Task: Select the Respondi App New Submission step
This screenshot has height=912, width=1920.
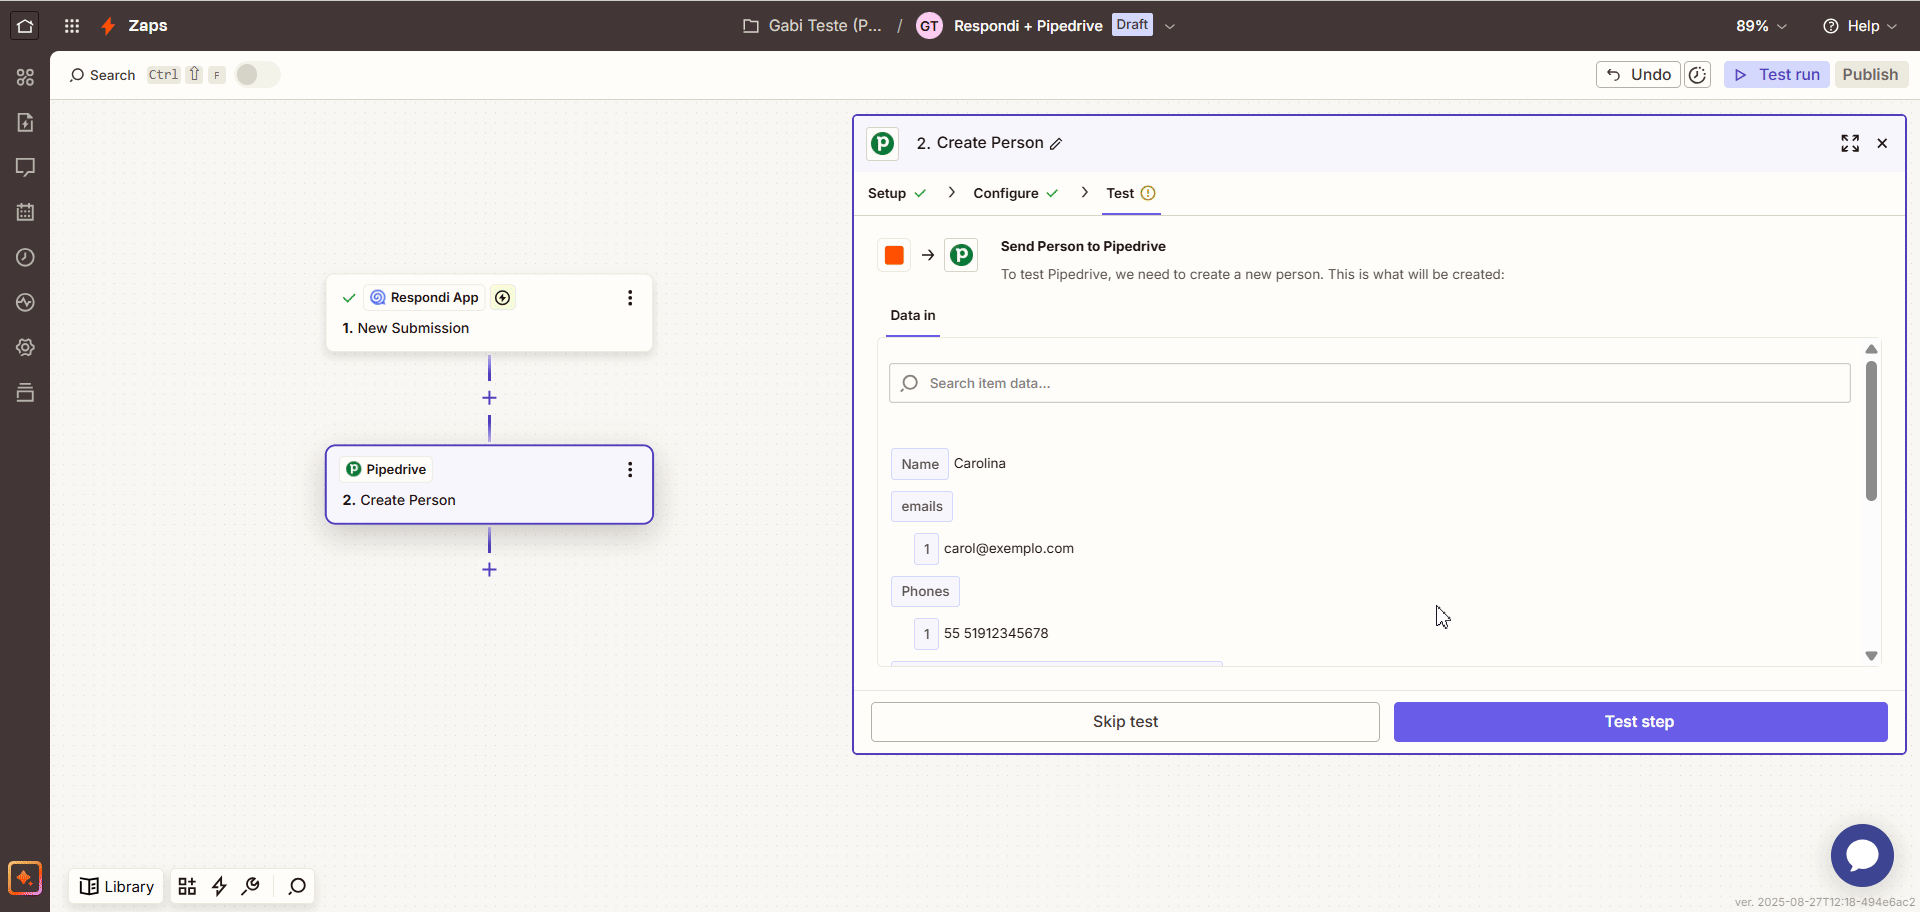Action: pyautogui.click(x=489, y=313)
